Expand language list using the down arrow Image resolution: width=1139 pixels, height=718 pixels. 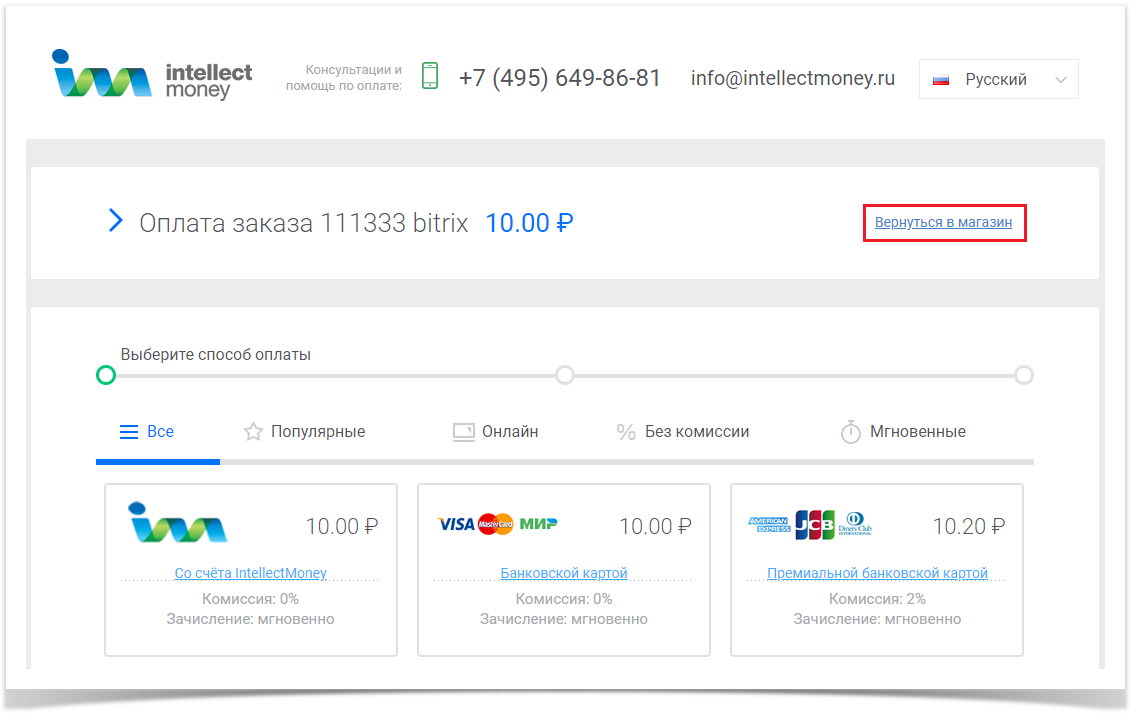[1061, 80]
